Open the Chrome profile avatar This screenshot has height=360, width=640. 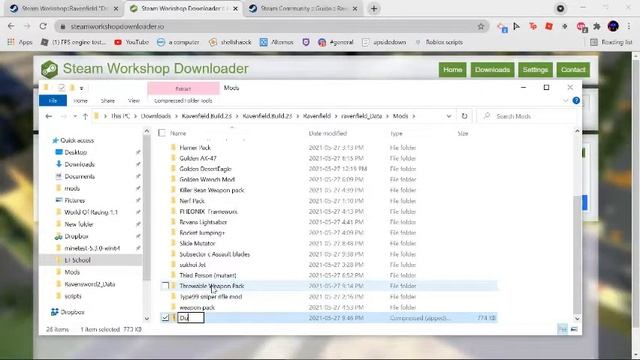click(x=613, y=27)
